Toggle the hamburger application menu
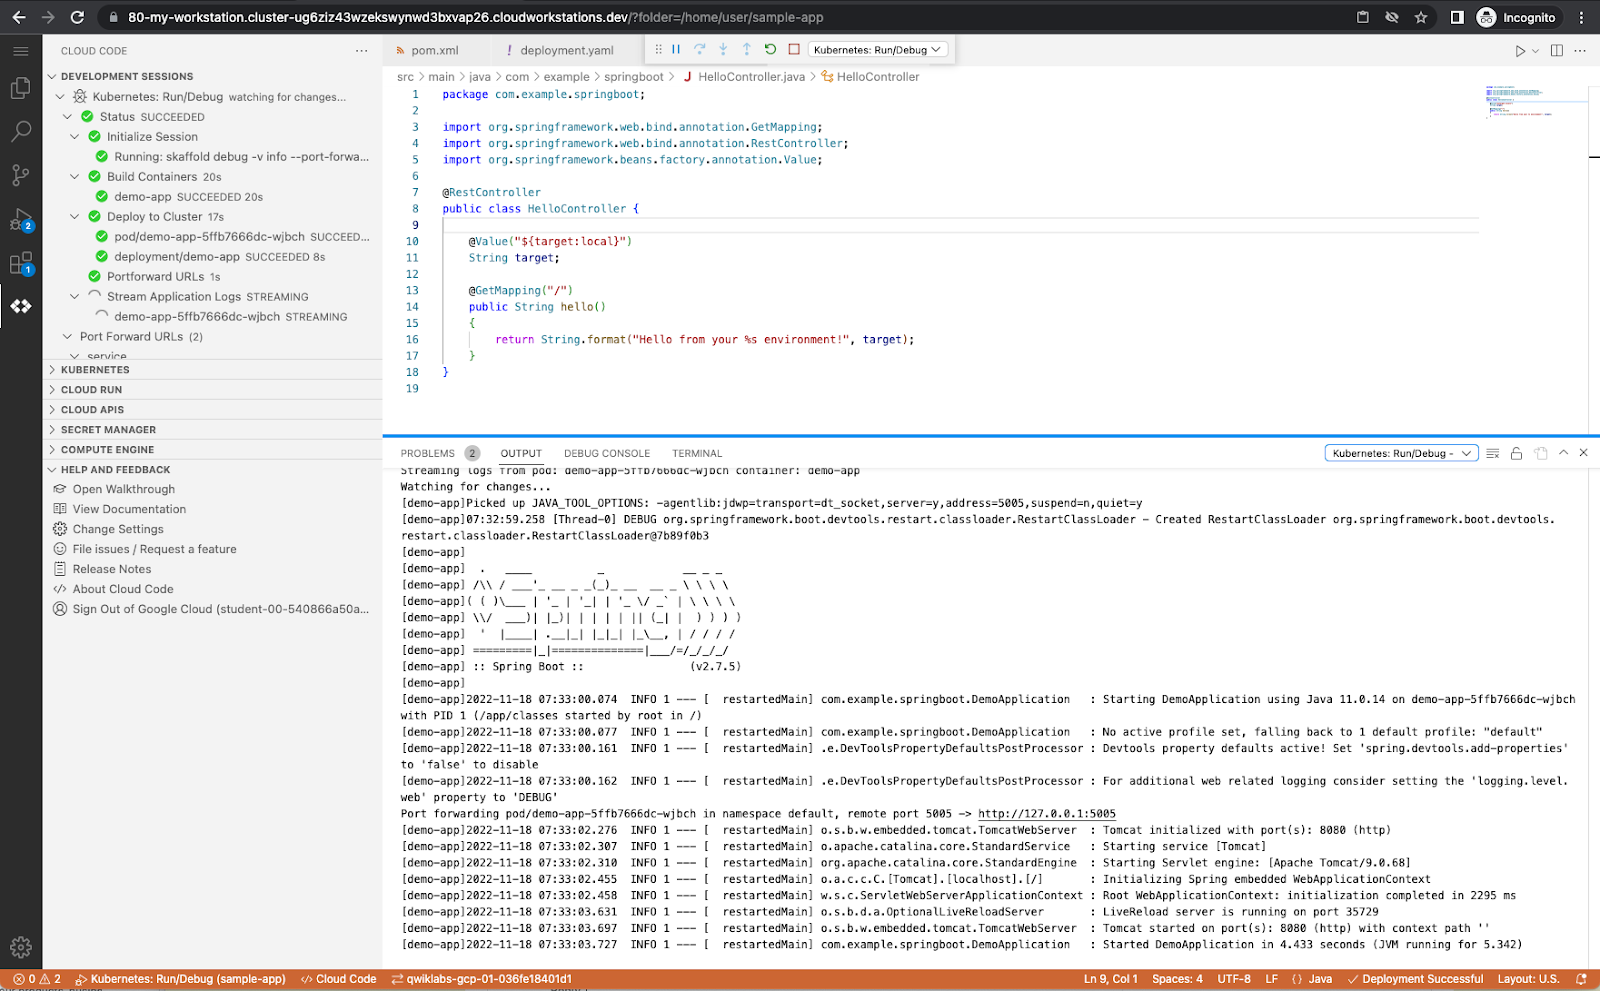The height and width of the screenshot is (991, 1600). click(20, 50)
